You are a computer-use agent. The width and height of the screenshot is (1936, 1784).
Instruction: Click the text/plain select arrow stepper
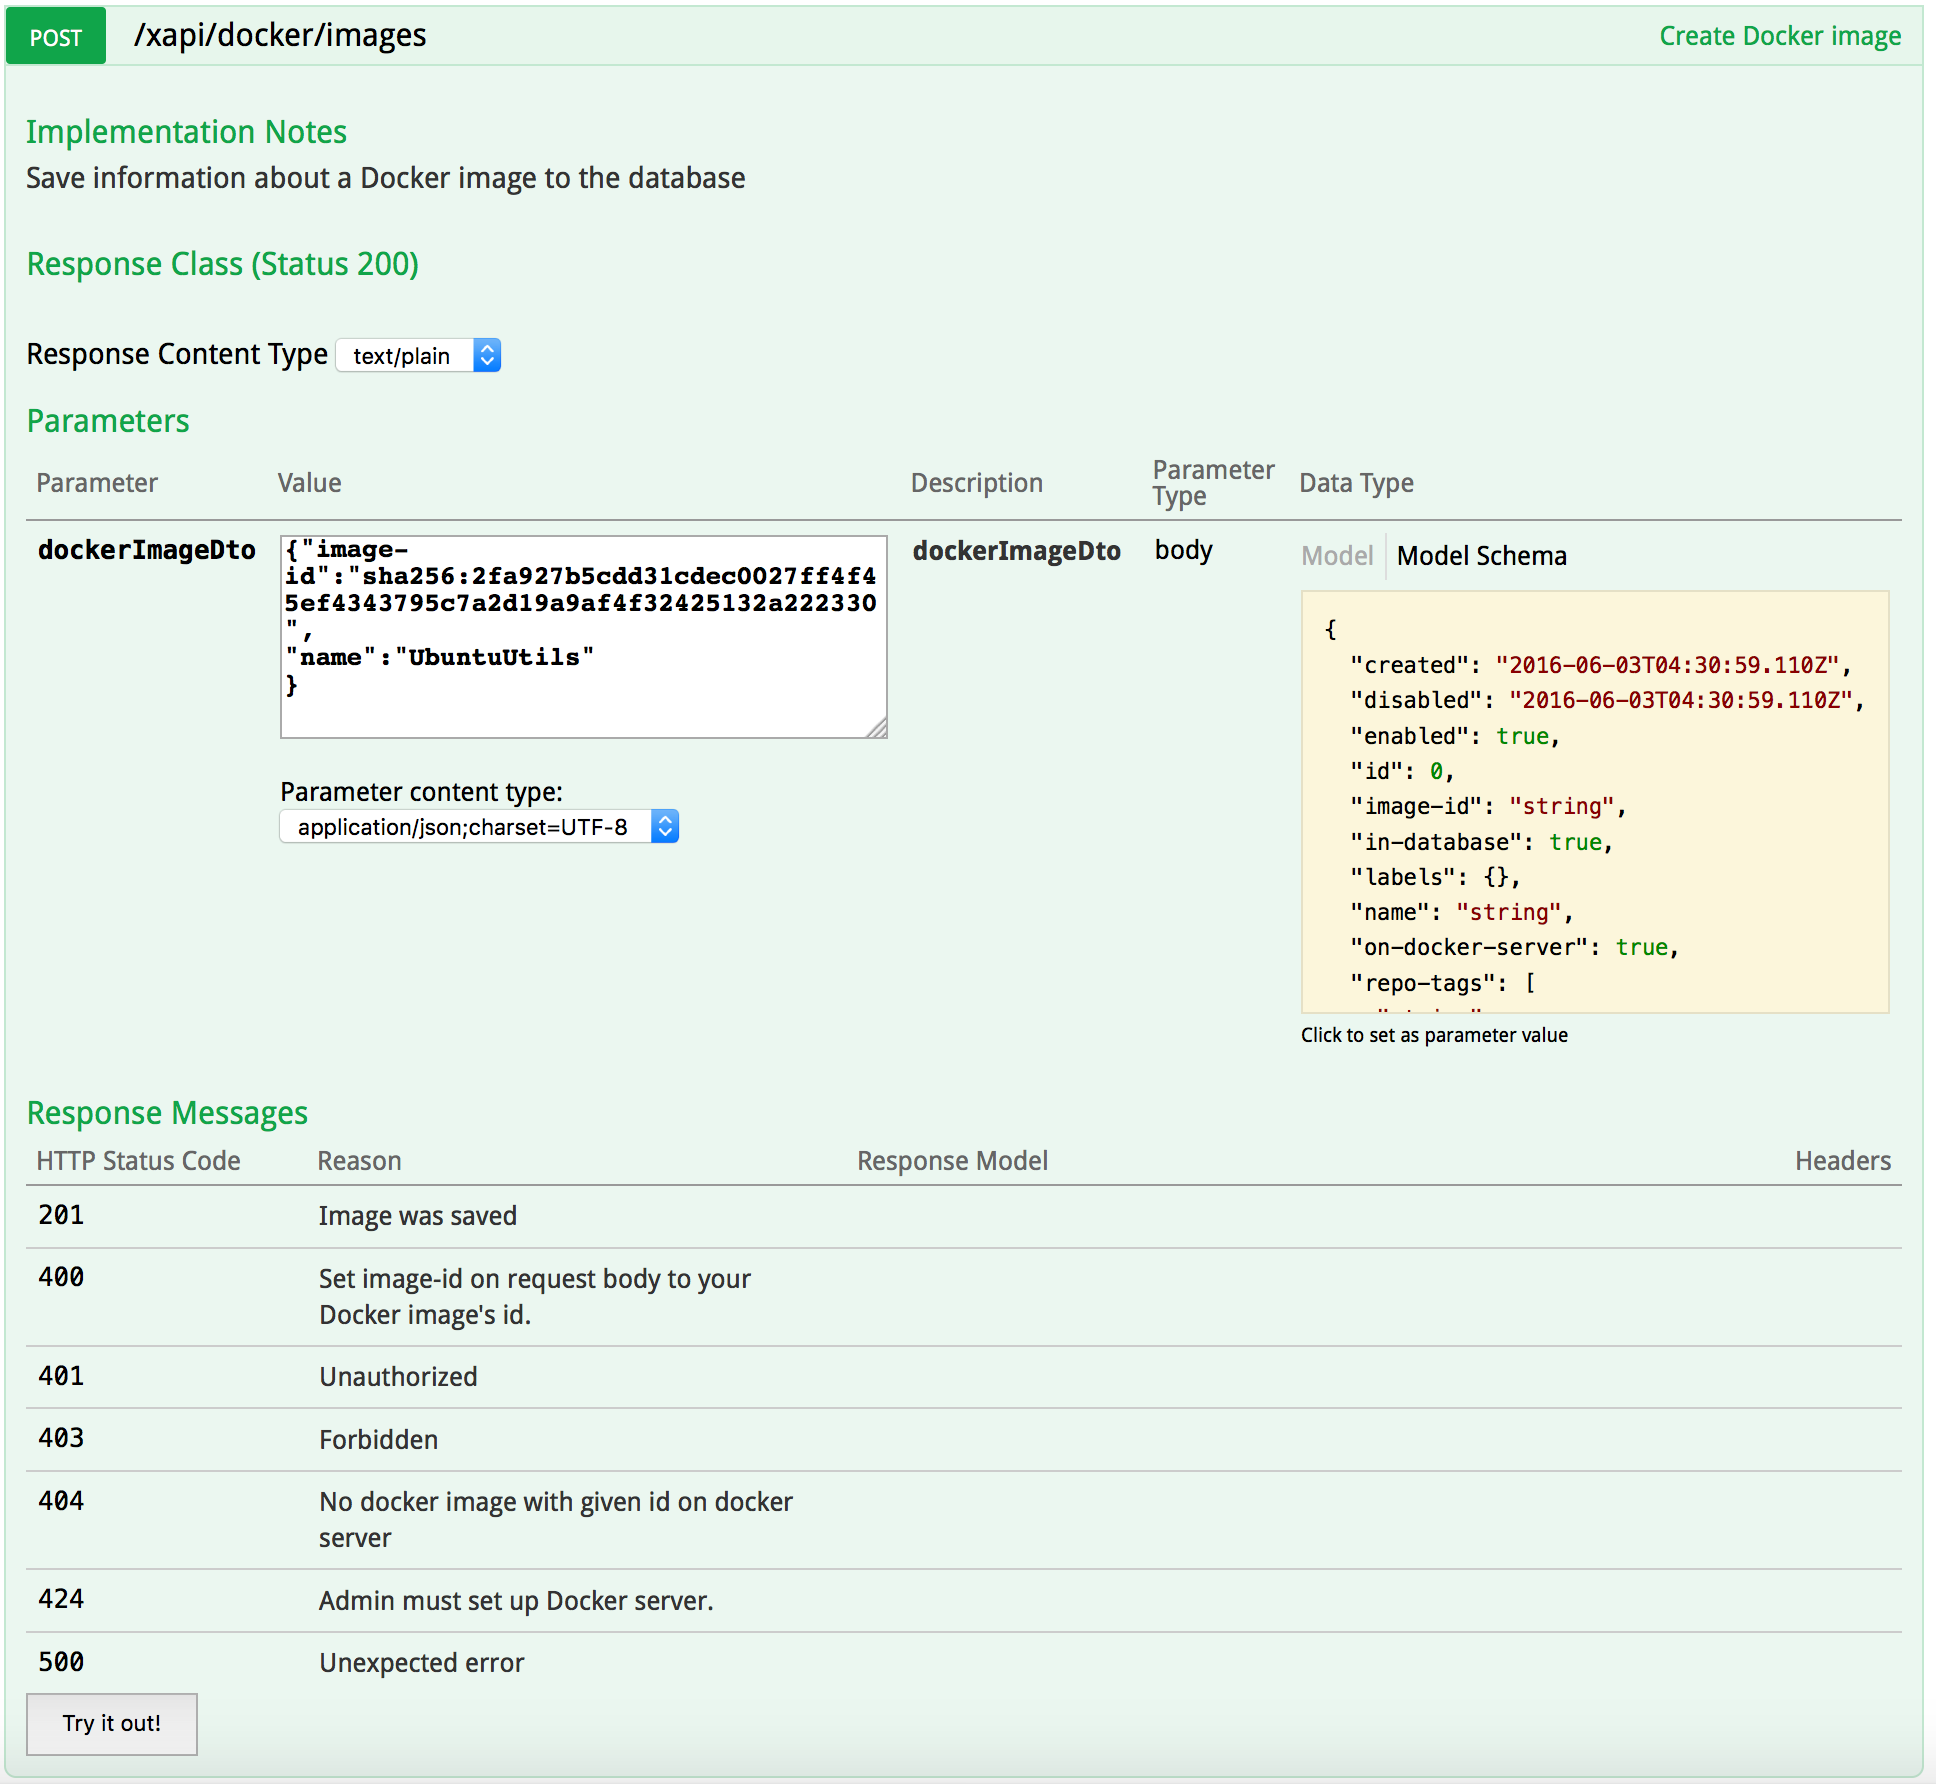coord(487,356)
